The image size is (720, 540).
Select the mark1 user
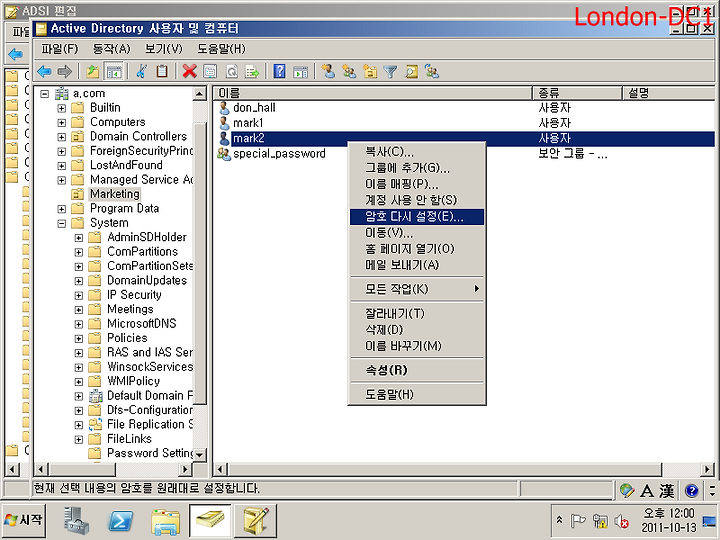[x=248, y=123]
